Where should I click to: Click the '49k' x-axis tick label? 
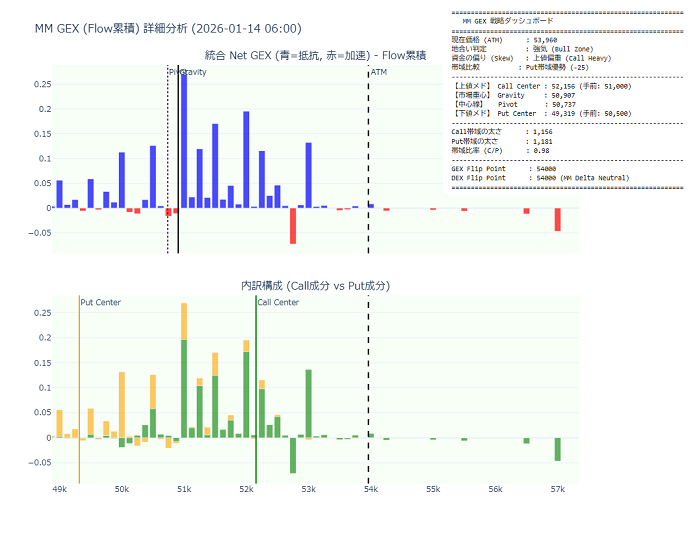tap(60, 489)
